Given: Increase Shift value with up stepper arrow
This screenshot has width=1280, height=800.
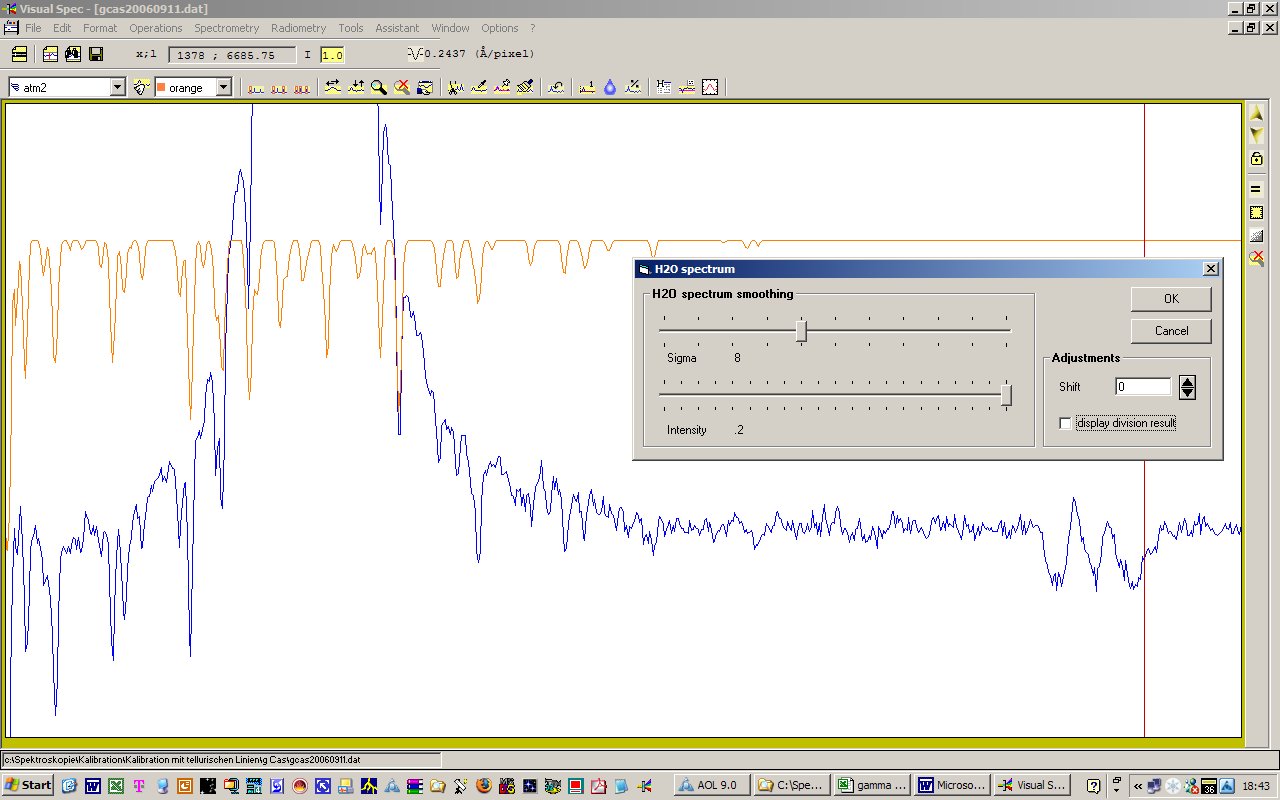Looking at the screenshot, I should point(1187,381).
